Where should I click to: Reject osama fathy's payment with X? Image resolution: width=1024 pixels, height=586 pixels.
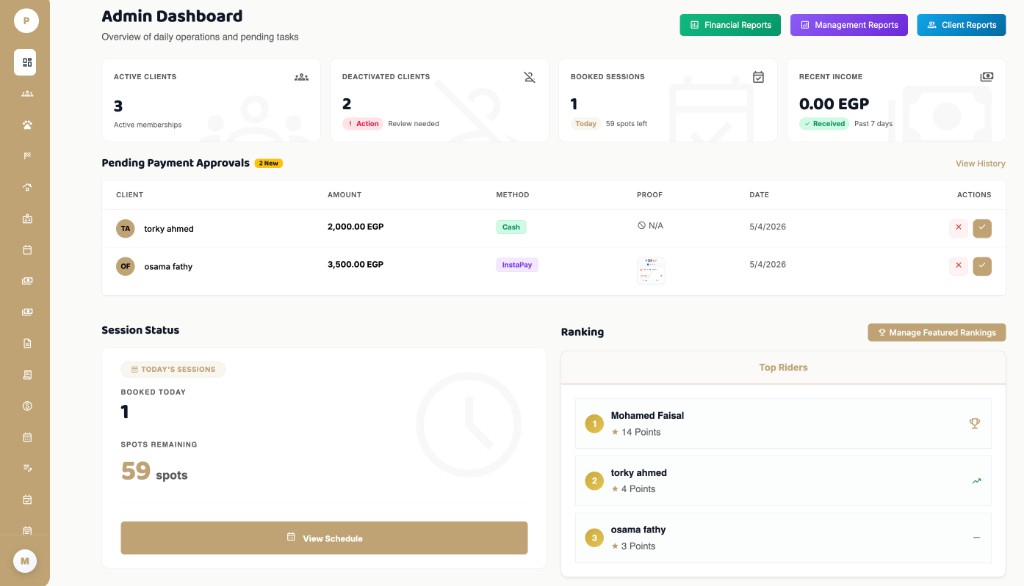[x=958, y=265]
